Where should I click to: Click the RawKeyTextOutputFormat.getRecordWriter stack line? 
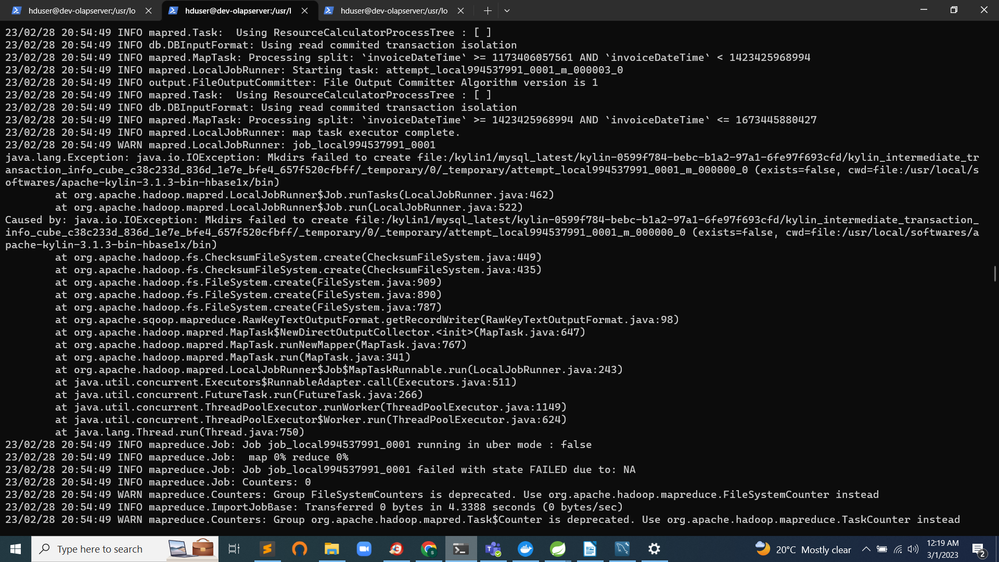367,320
